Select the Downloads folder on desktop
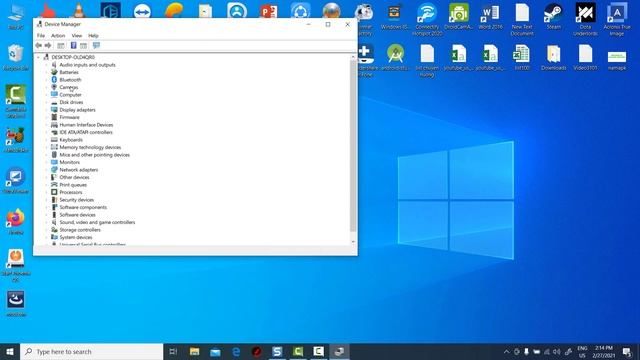 point(553,58)
